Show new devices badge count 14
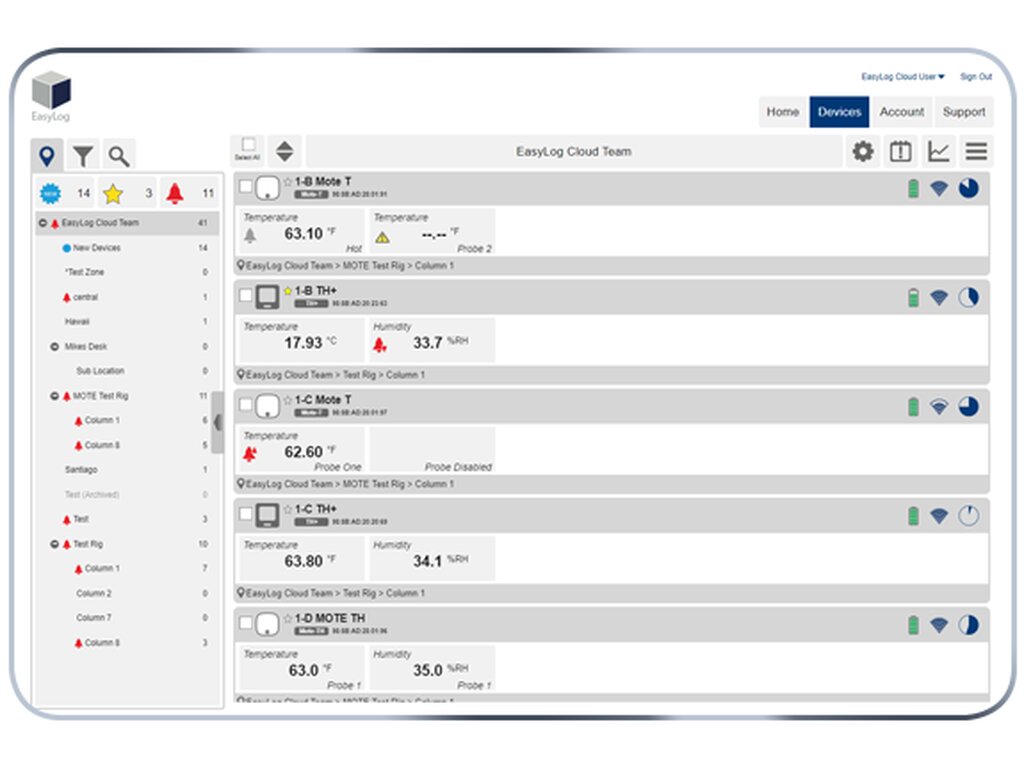 coord(65,193)
